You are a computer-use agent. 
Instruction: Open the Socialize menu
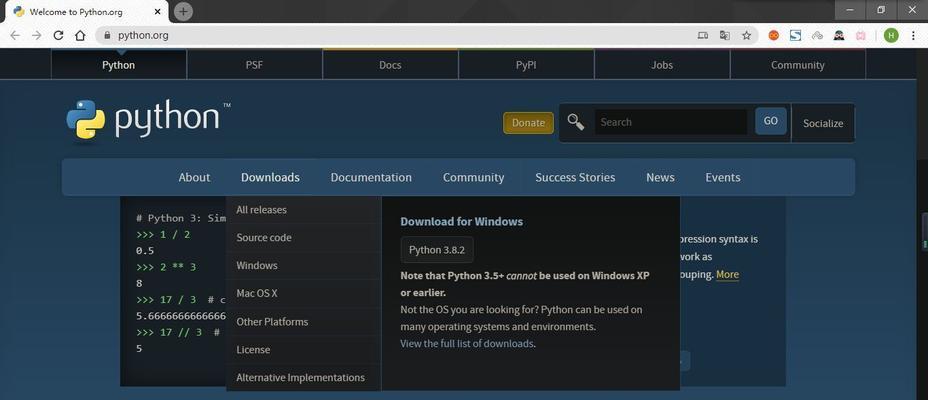[x=823, y=123]
